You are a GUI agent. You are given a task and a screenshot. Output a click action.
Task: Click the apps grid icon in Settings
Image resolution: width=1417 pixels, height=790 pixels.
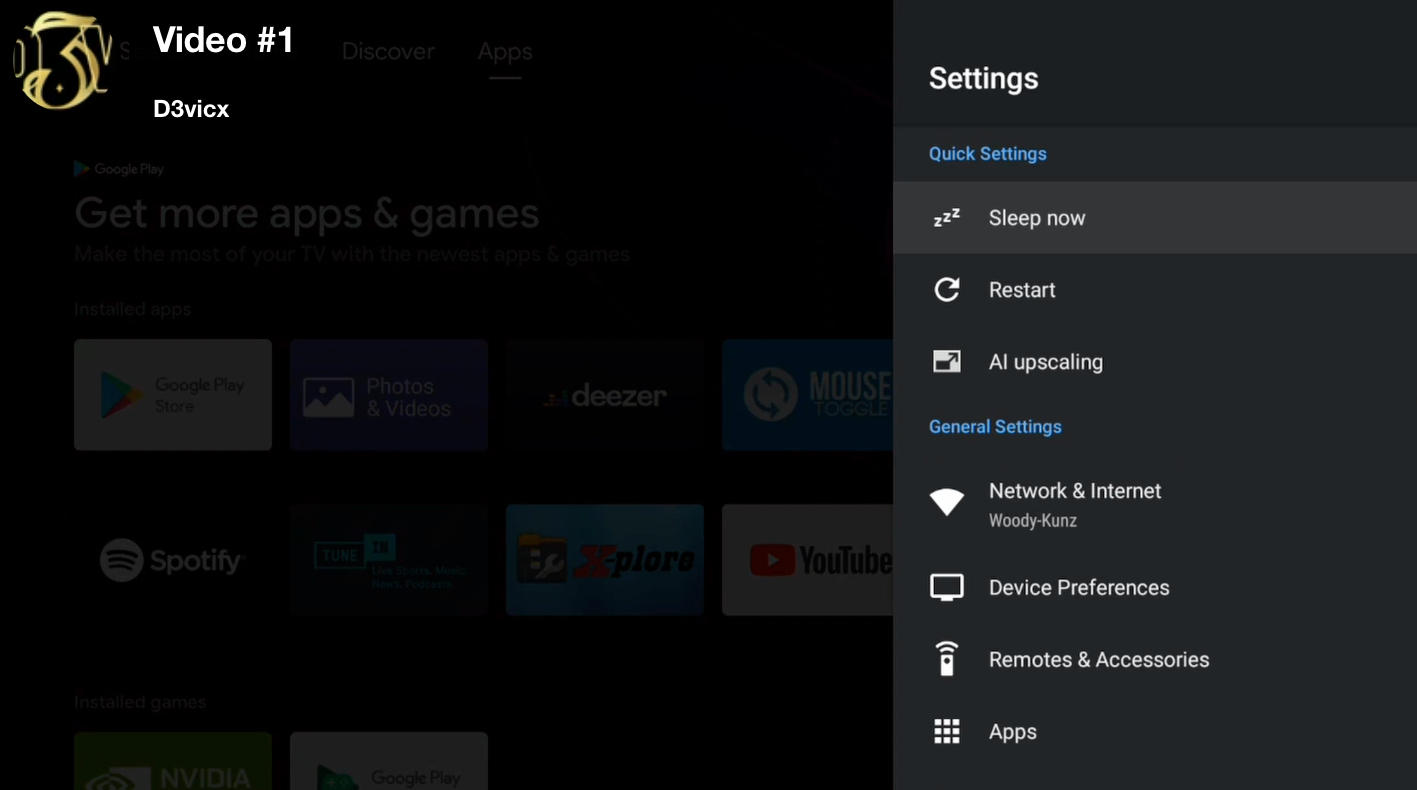click(x=946, y=731)
